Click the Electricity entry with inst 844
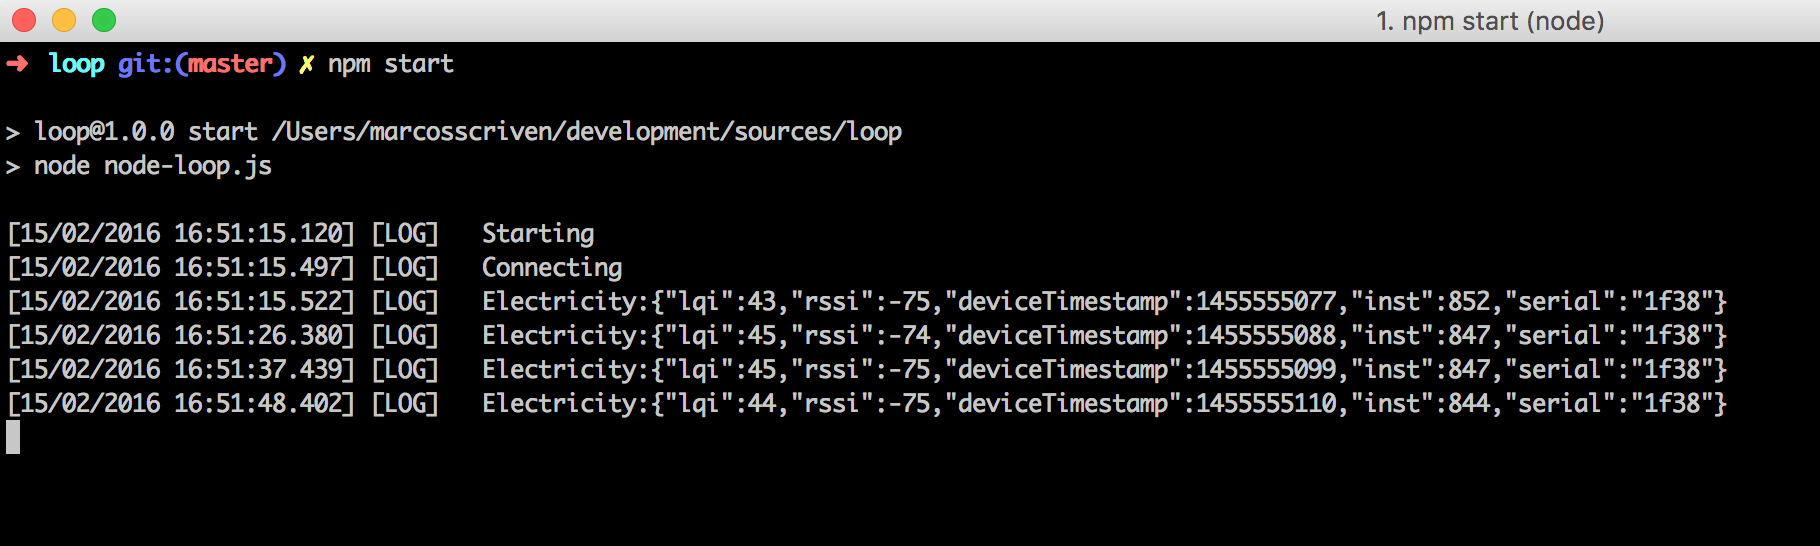 [x=1104, y=404]
